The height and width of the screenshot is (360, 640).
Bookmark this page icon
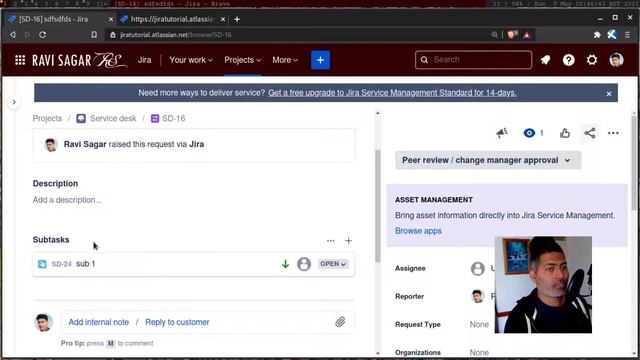[94, 35]
